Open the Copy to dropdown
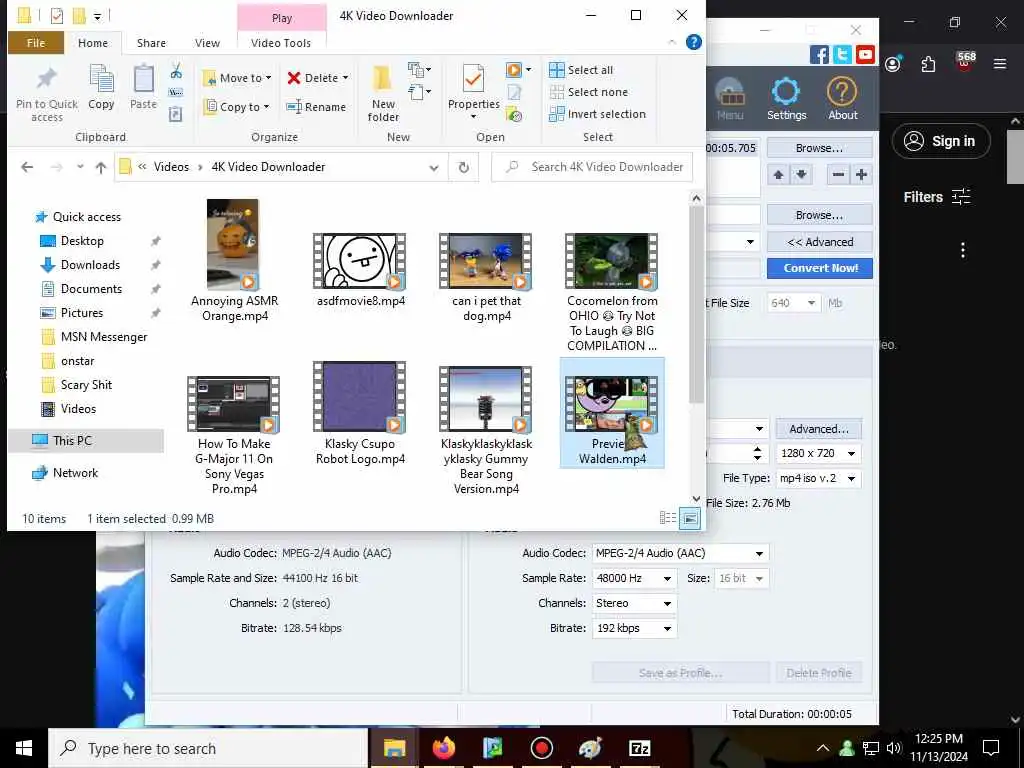The height and width of the screenshot is (768, 1024). [x=236, y=106]
